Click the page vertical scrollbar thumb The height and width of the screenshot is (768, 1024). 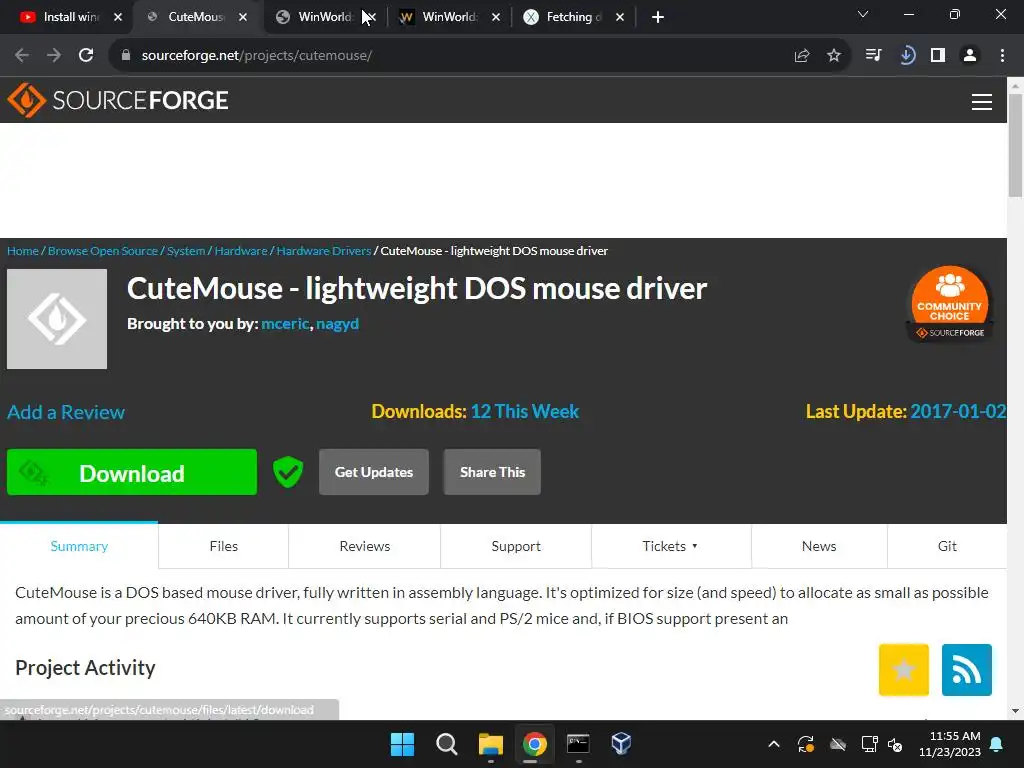pos(1016,145)
